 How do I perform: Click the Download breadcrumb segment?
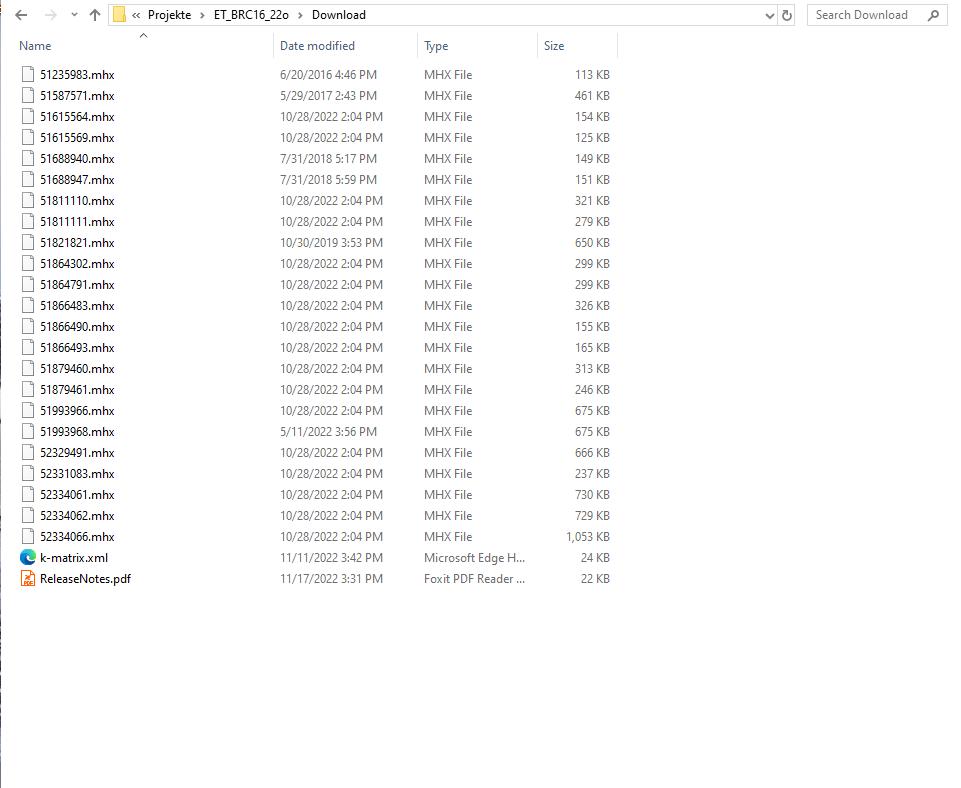[339, 15]
